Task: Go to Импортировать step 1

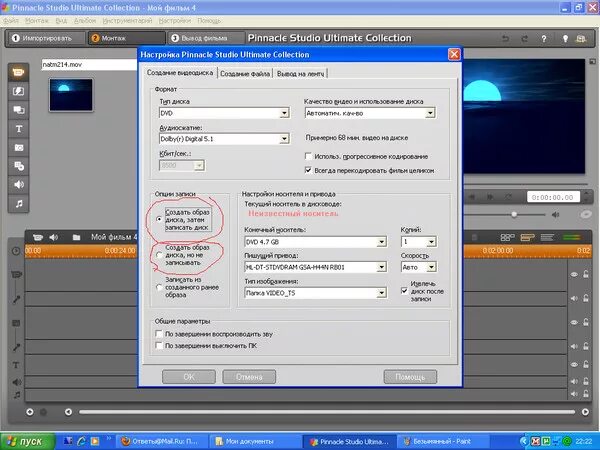Action: tap(46, 38)
